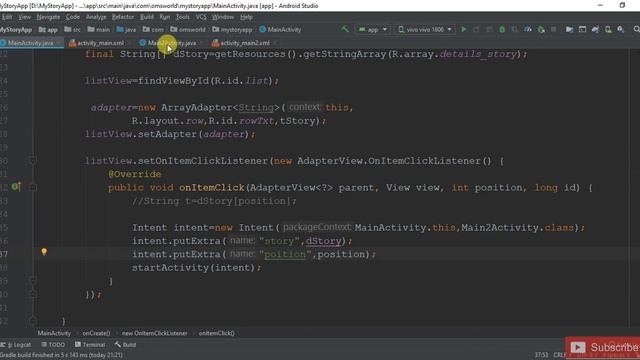Collapse the onItemClick method fold marker
The image size is (640, 360).
33,187
